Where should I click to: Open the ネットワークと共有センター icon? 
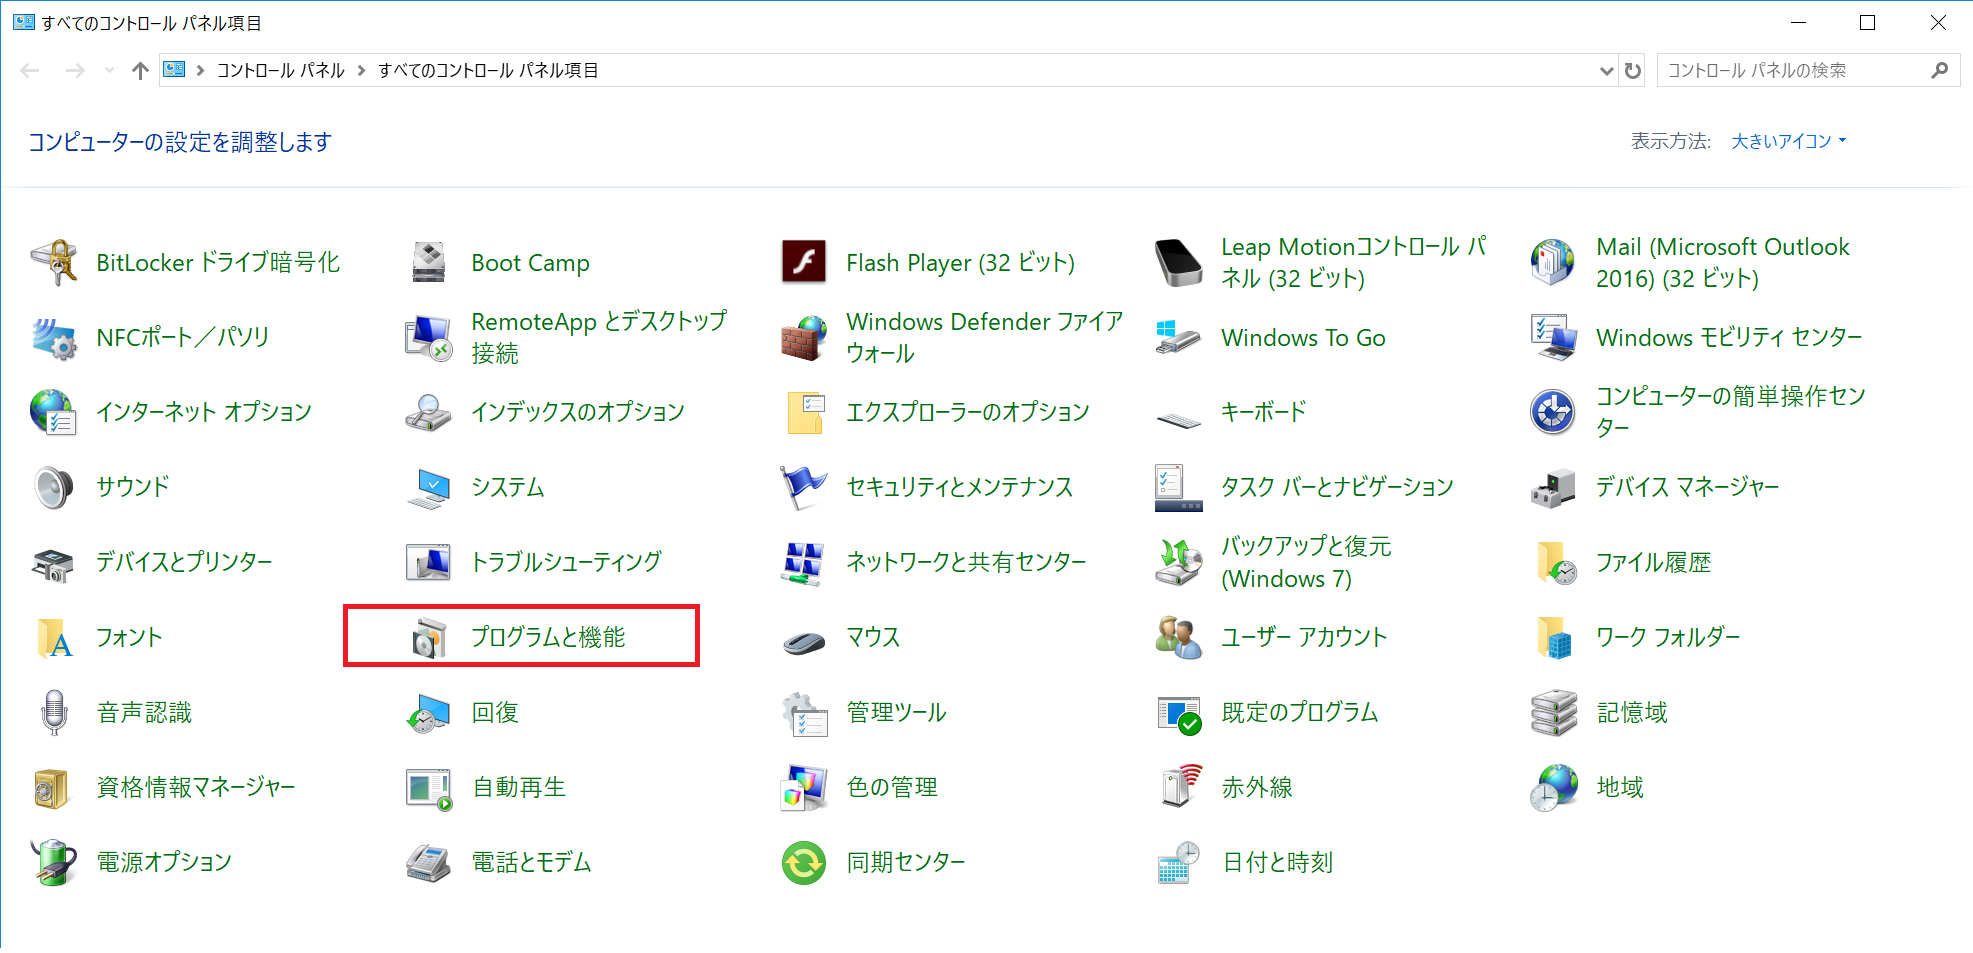point(804,562)
